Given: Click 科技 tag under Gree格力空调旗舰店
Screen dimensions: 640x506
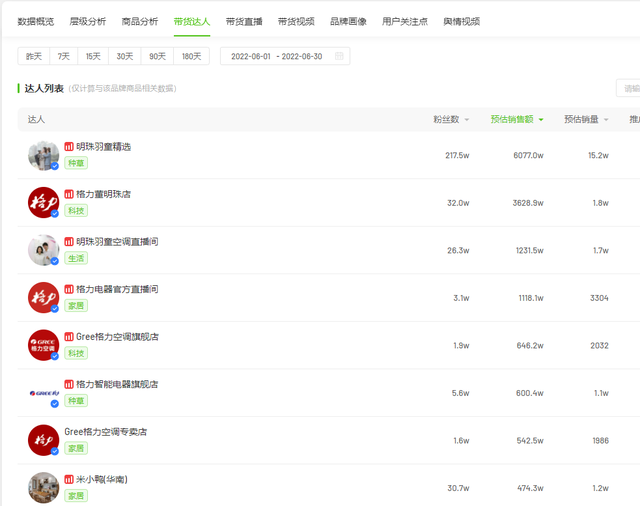Looking at the screenshot, I should [x=76, y=353].
